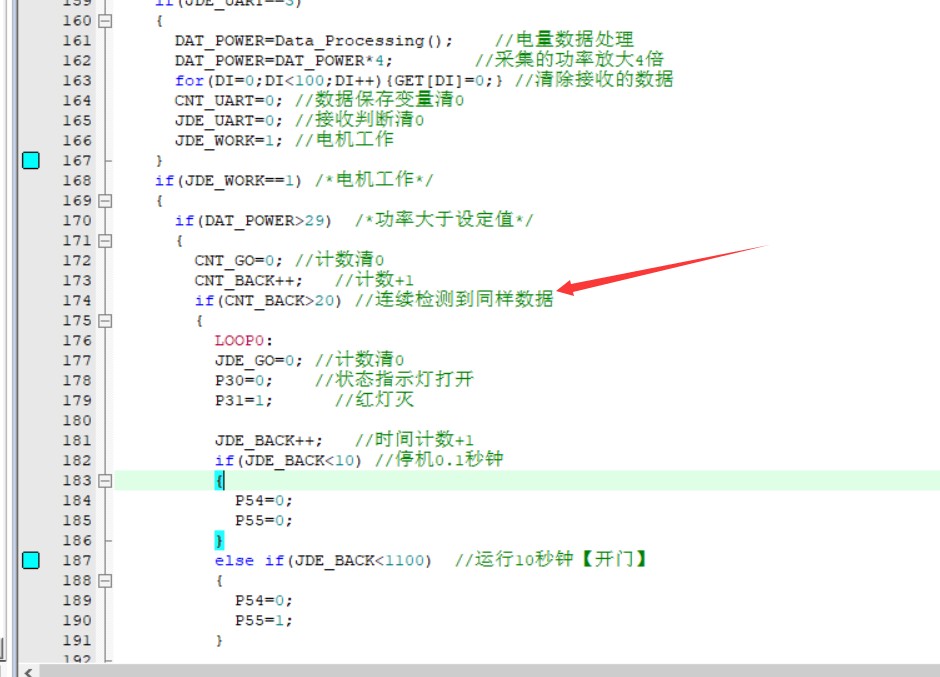
Task: Collapse the fold marker at line 175
Action: (x=106, y=321)
